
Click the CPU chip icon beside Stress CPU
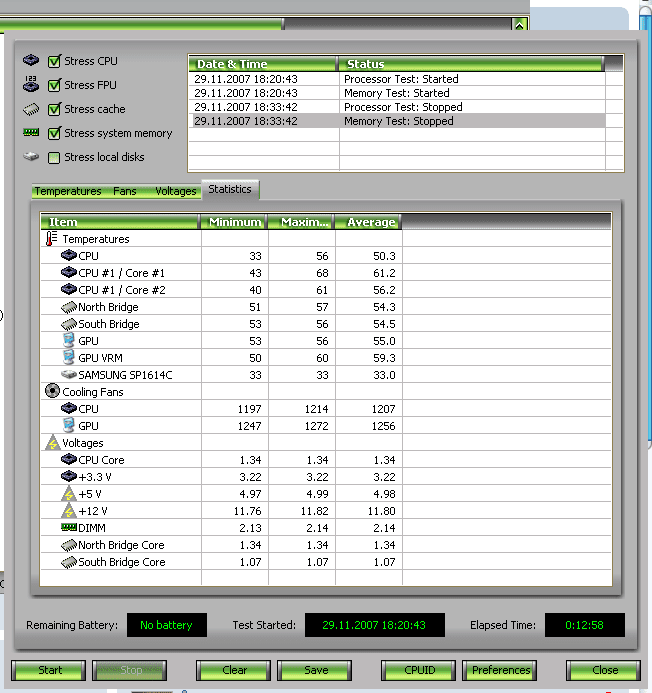point(31,60)
